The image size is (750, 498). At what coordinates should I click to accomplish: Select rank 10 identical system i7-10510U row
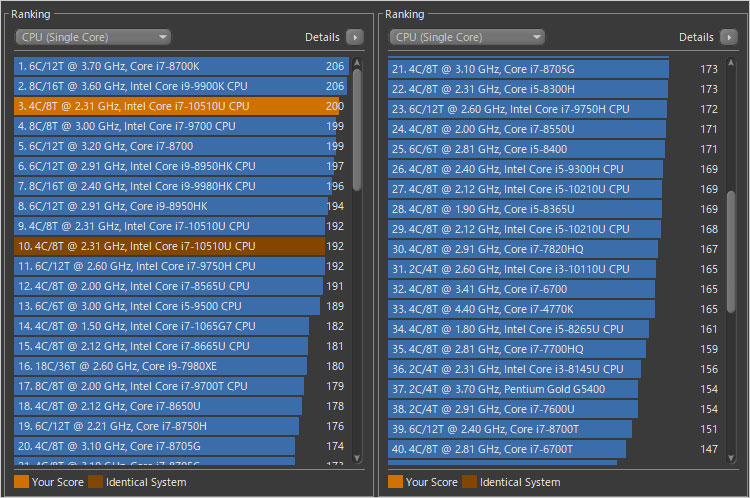pyautogui.click(x=170, y=246)
